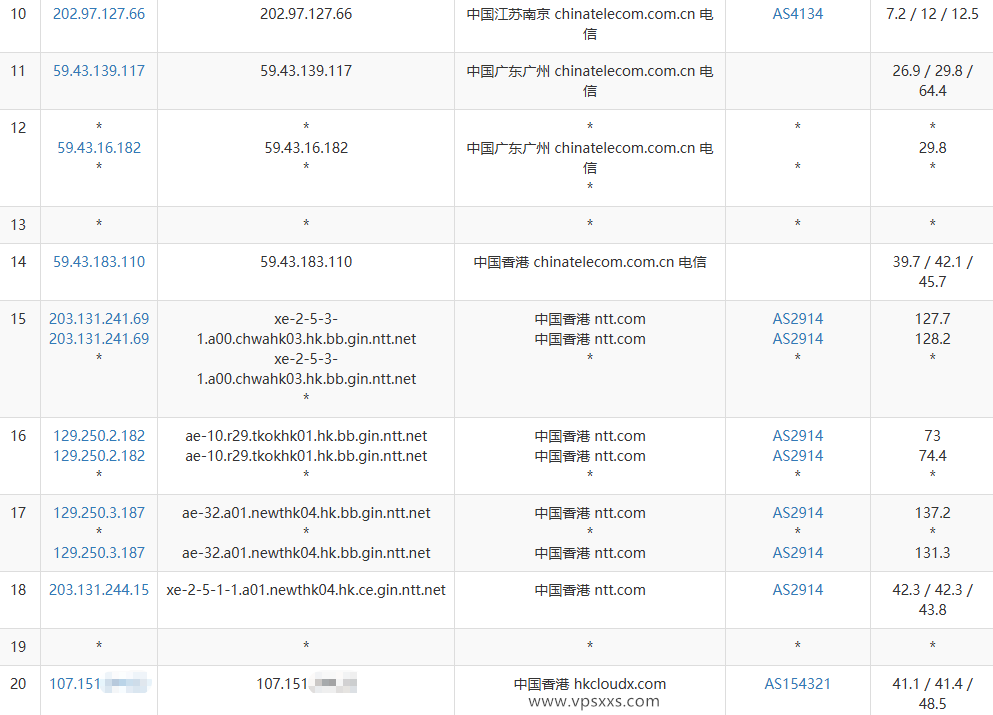Click the 127.7 latency value
Viewport: 993px width, 715px height.
click(932, 319)
